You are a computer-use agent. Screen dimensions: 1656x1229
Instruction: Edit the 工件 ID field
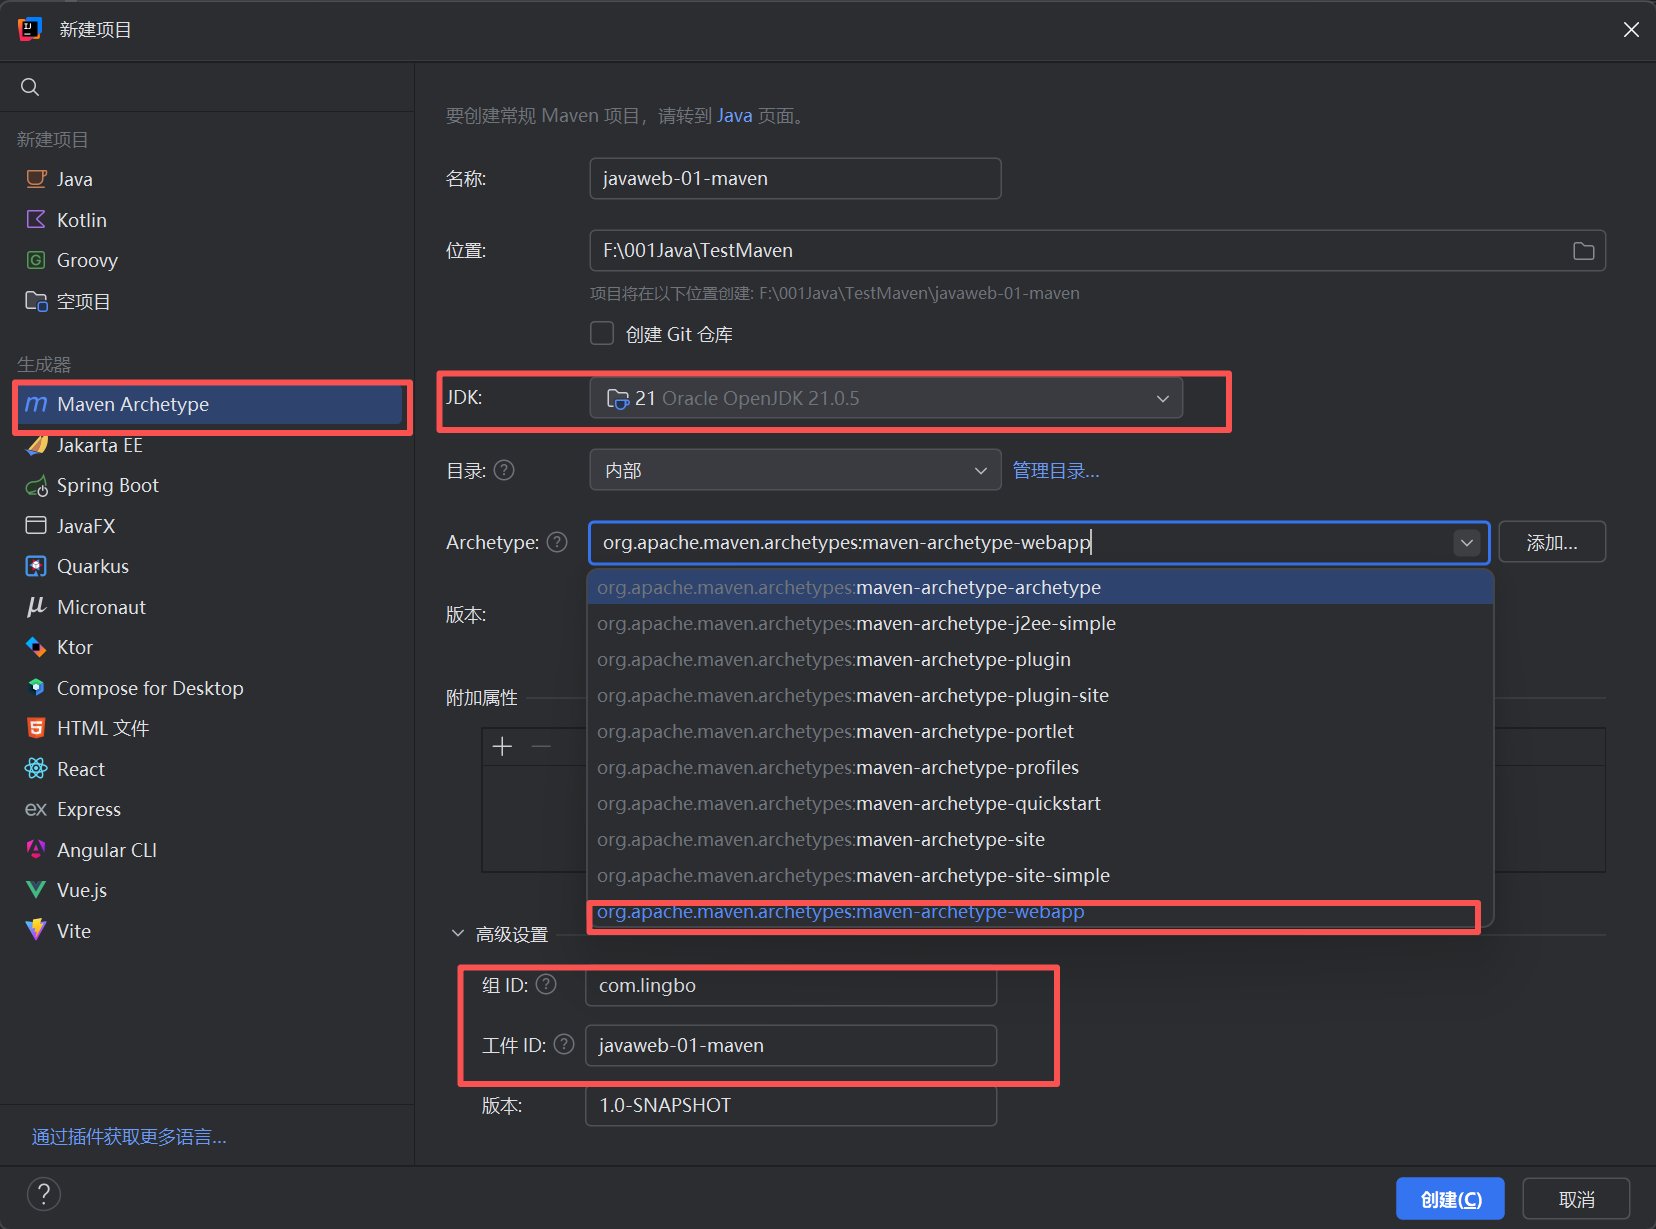pos(791,1045)
